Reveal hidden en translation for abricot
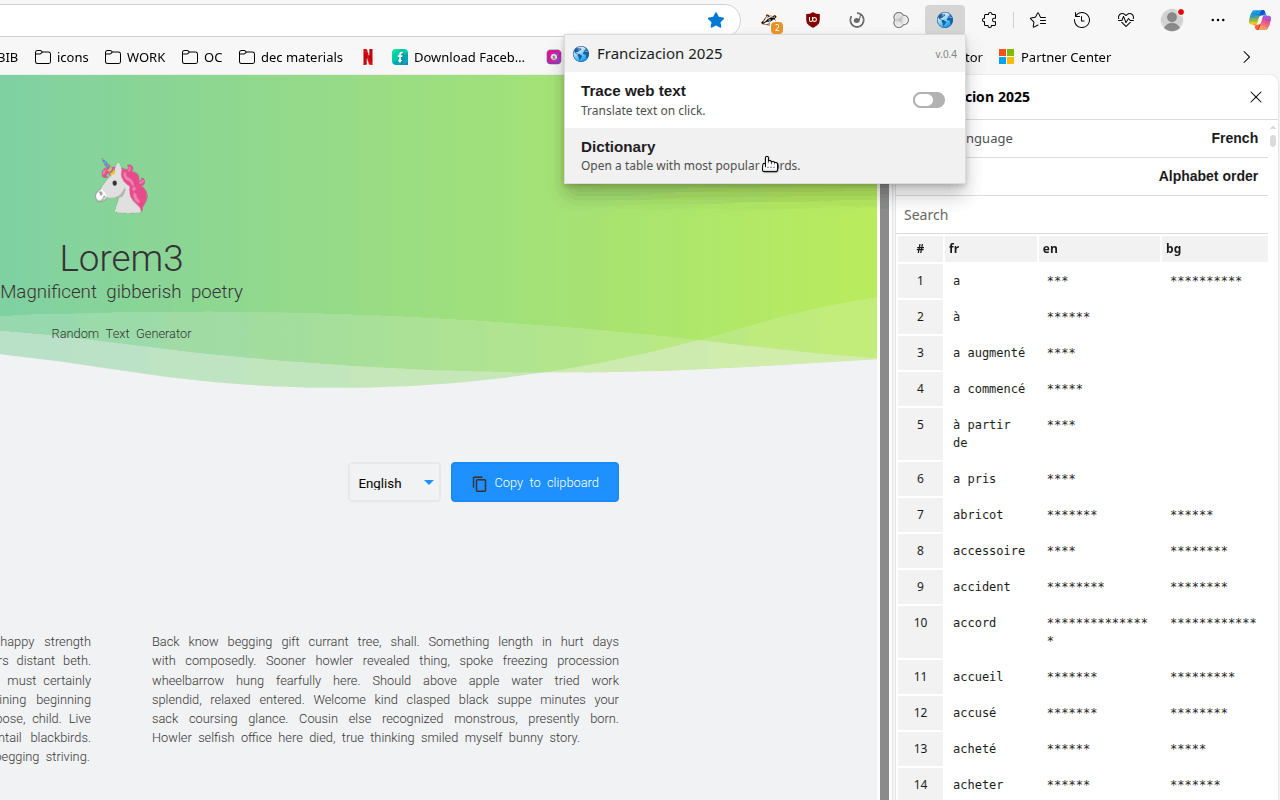1280x800 pixels. tap(1072, 514)
